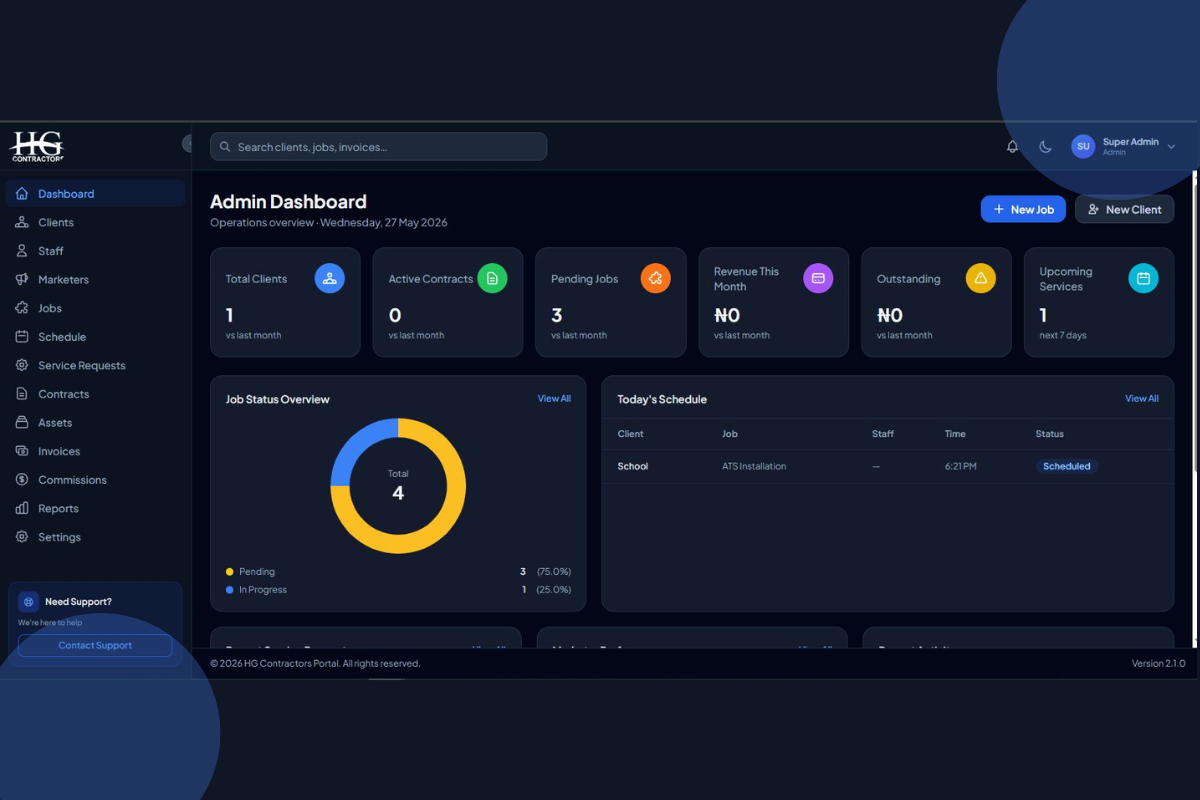The image size is (1200, 800).
Task: Click the HG Contractors logo
Action: click(x=37, y=146)
